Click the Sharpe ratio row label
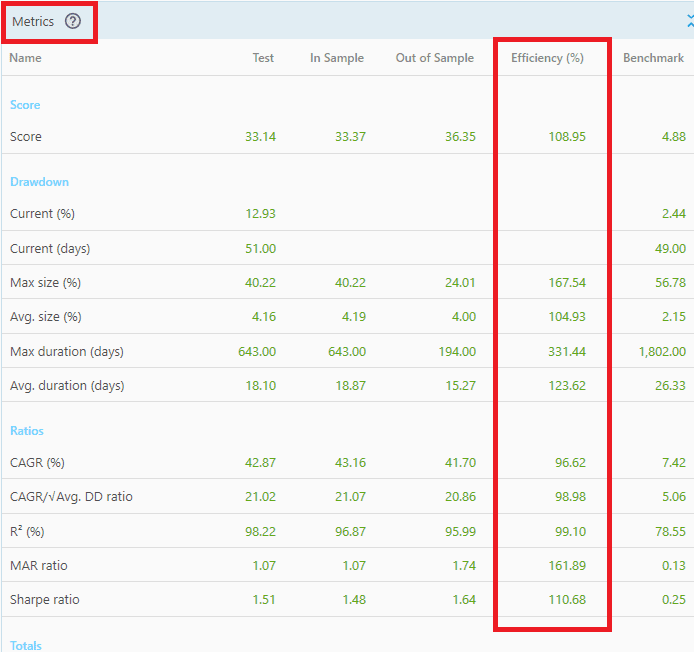The height and width of the screenshot is (652, 694). [45, 600]
